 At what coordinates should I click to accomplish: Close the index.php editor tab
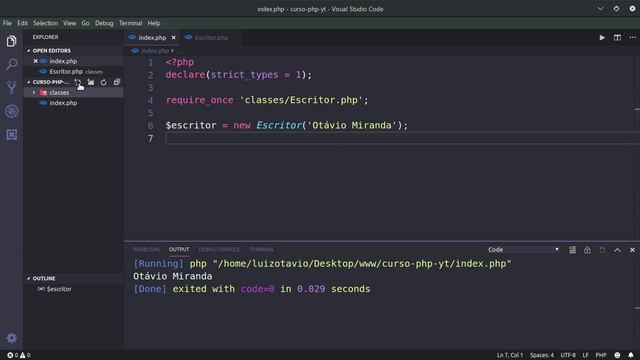(173, 38)
